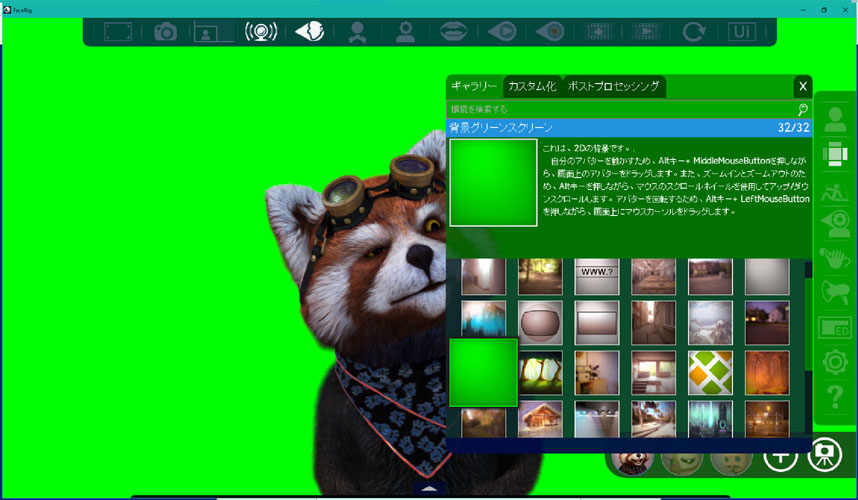Screen dimensions: 858x500
Task: Click the camera on tripod round button
Action: pos(824,454)
